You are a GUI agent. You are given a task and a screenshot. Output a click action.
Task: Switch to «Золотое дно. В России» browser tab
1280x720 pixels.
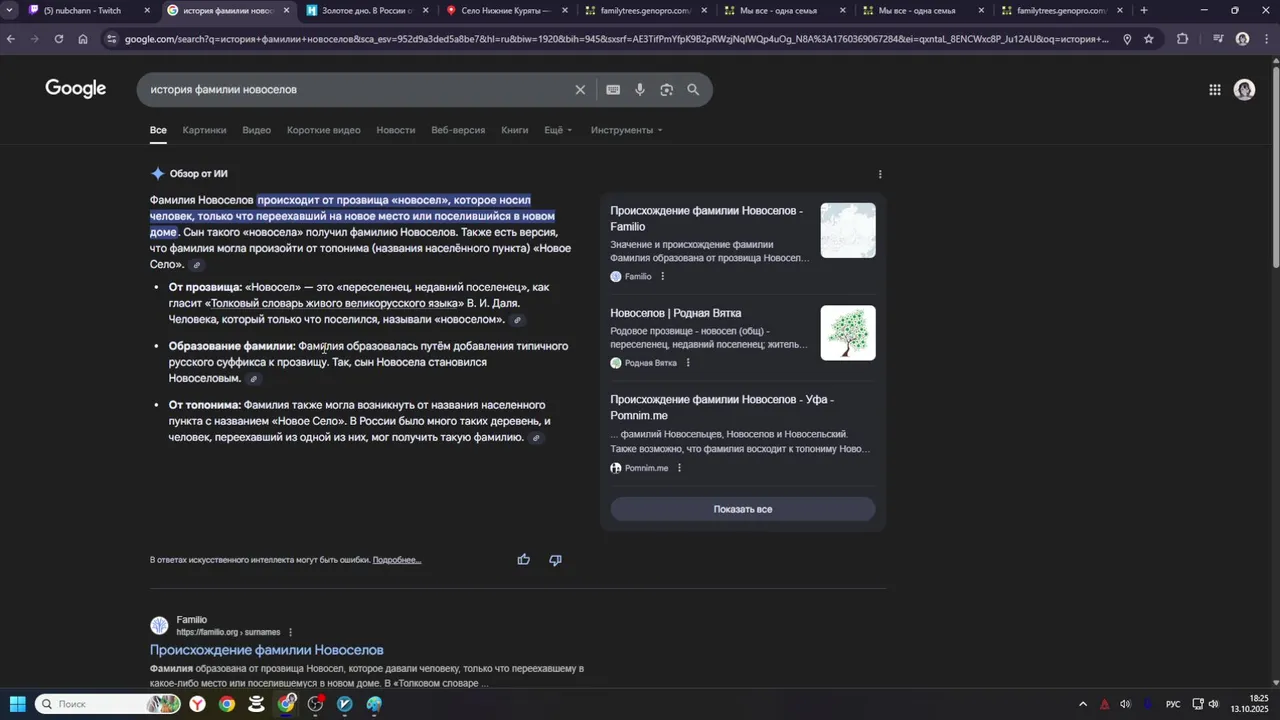click(x=368, y=11)
